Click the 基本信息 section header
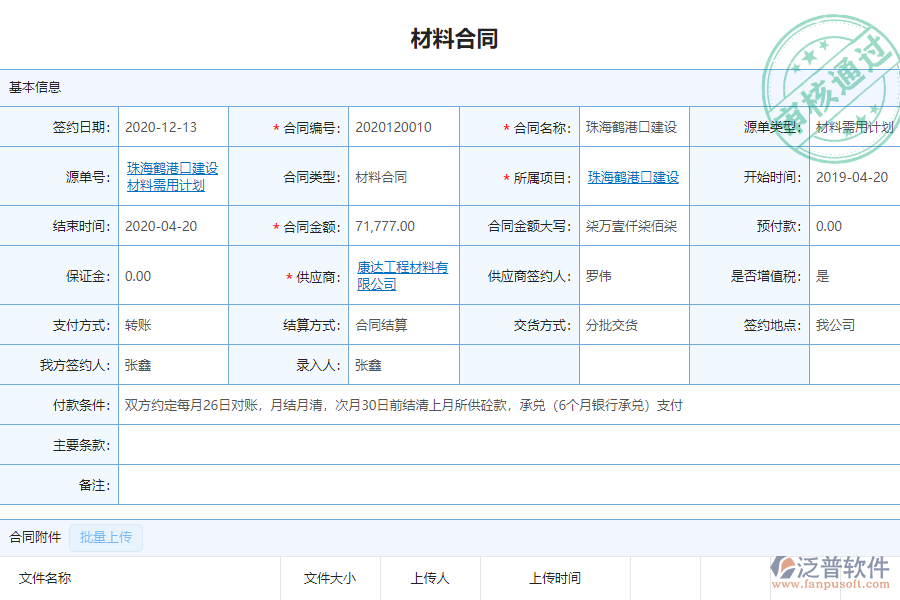This screenshot has height=600, width=900. pos(34,87)
